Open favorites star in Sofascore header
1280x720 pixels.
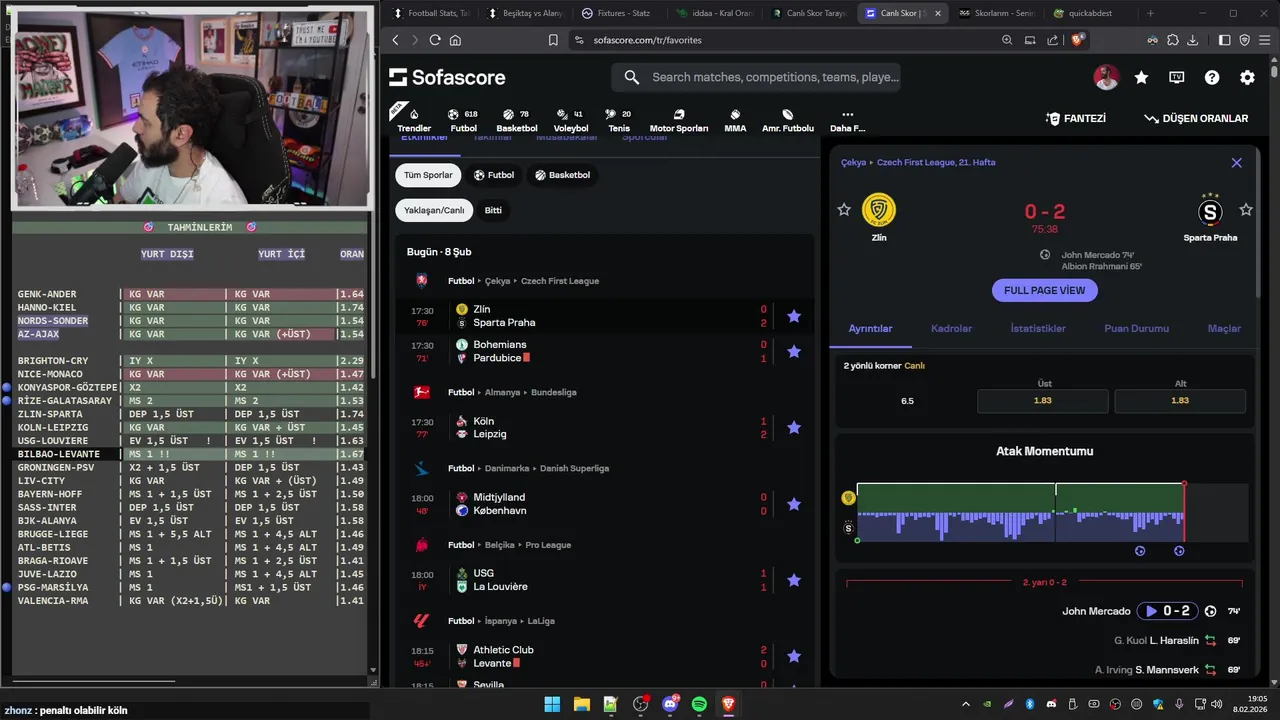click(1141, 77)
